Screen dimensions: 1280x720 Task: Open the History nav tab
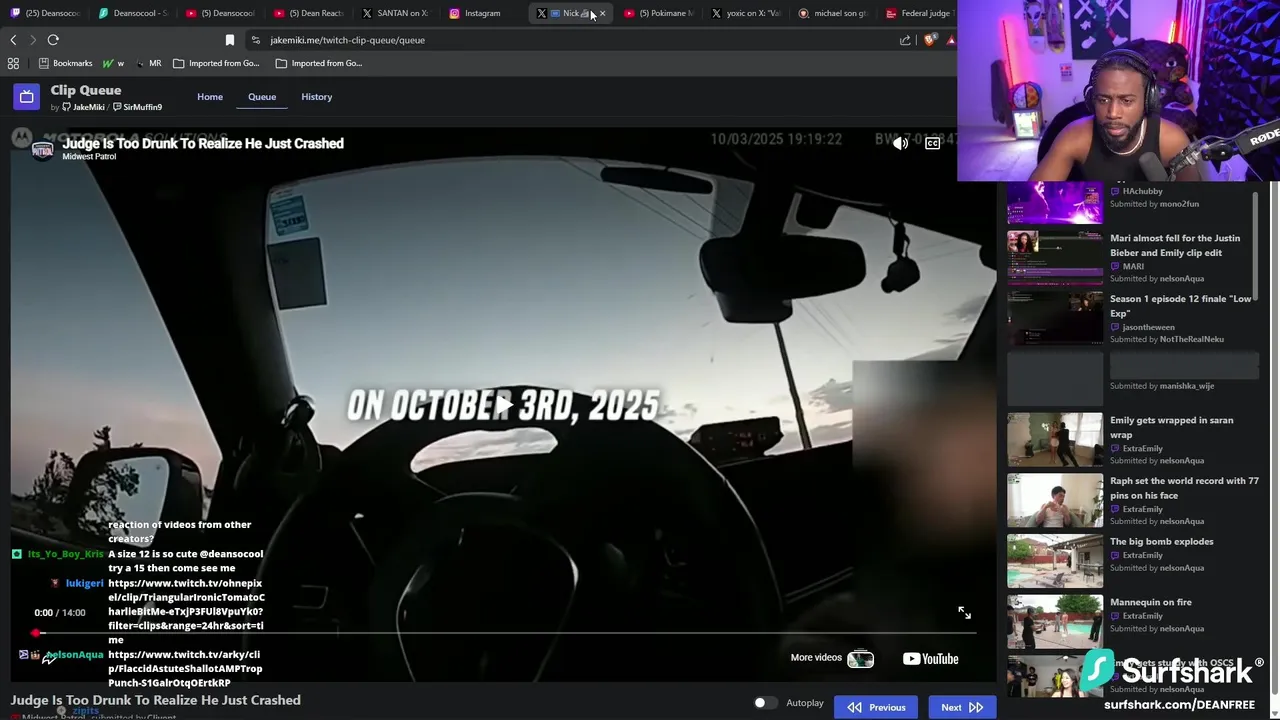[317, 97]
